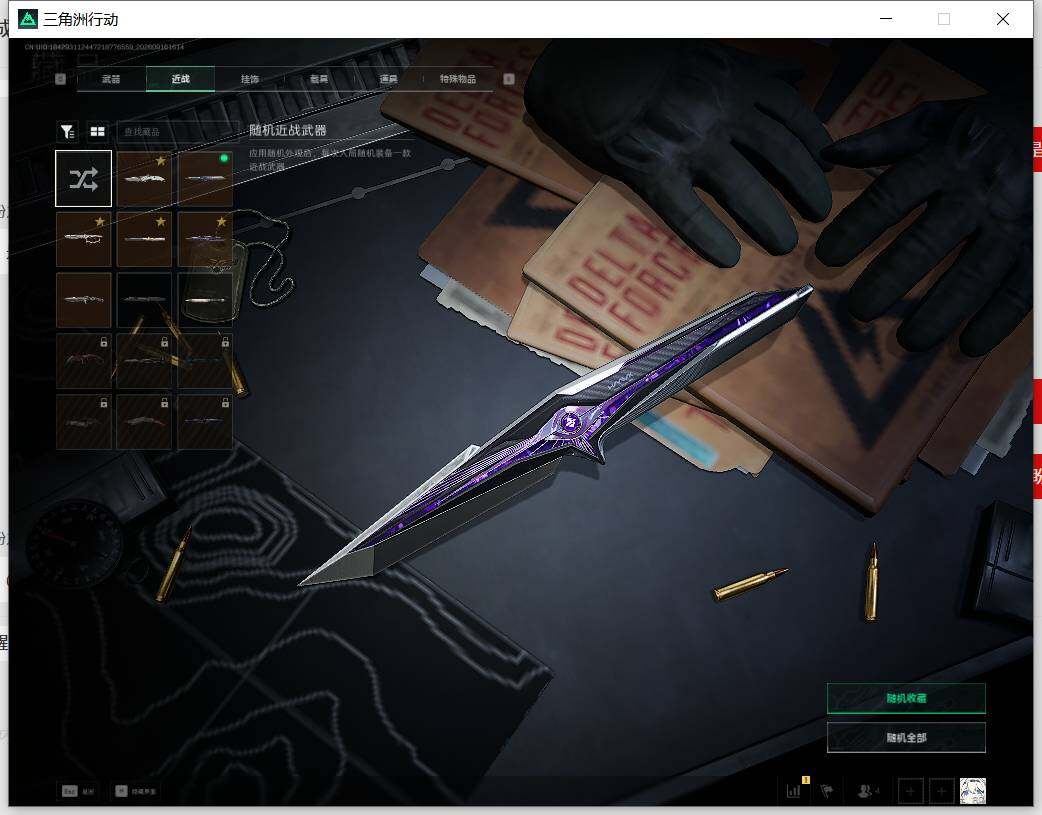Click the second plus squad slot
The width and height of the screenshot is (1042, 815).
click(941, 791)
